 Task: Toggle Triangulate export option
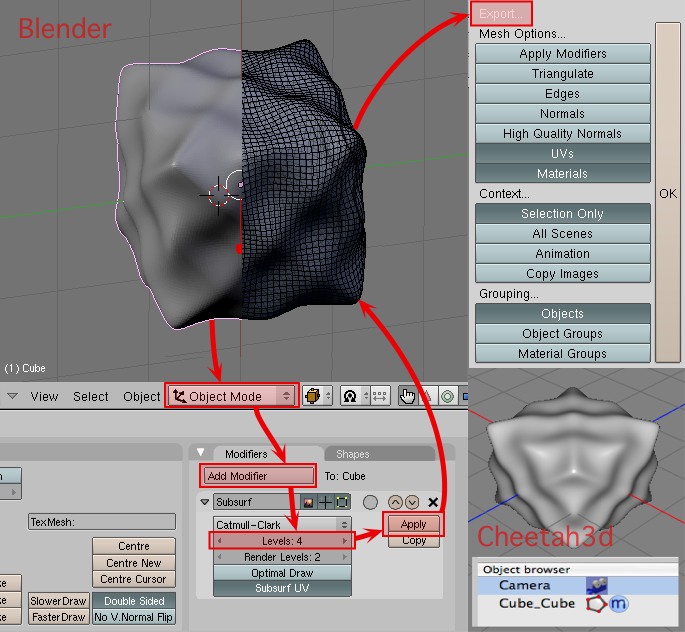pos(563,74)
